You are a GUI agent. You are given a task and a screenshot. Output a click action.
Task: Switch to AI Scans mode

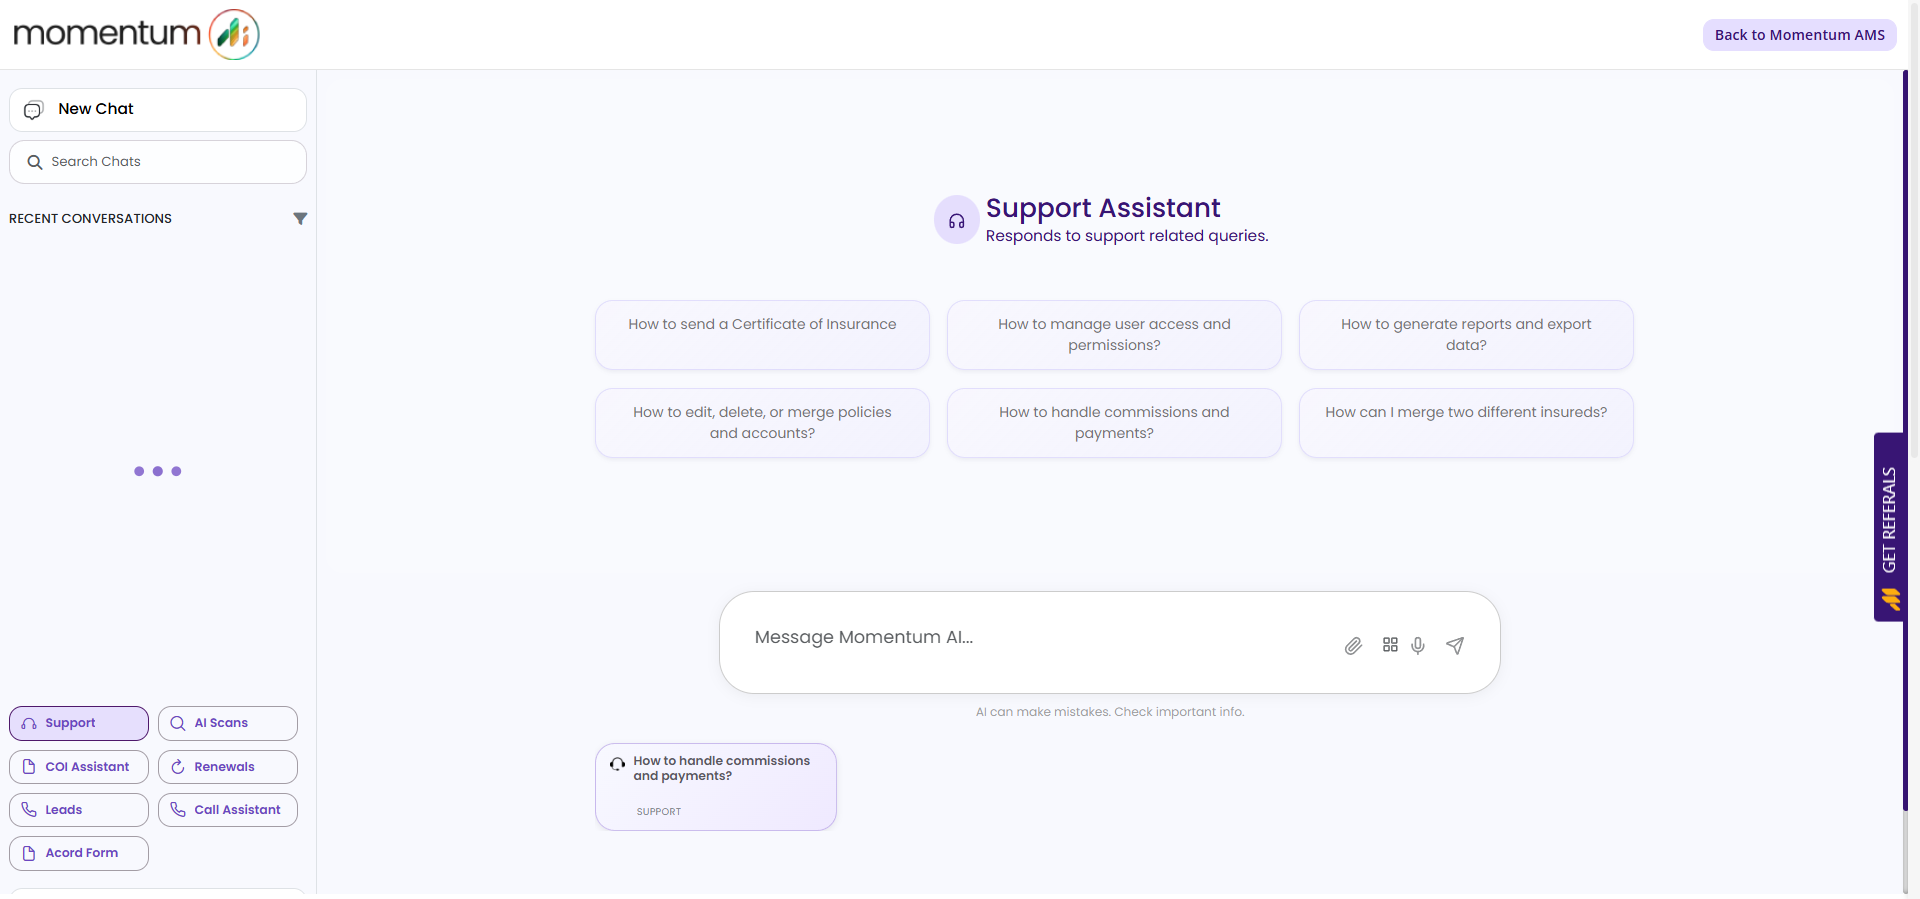tap(228, 723)
